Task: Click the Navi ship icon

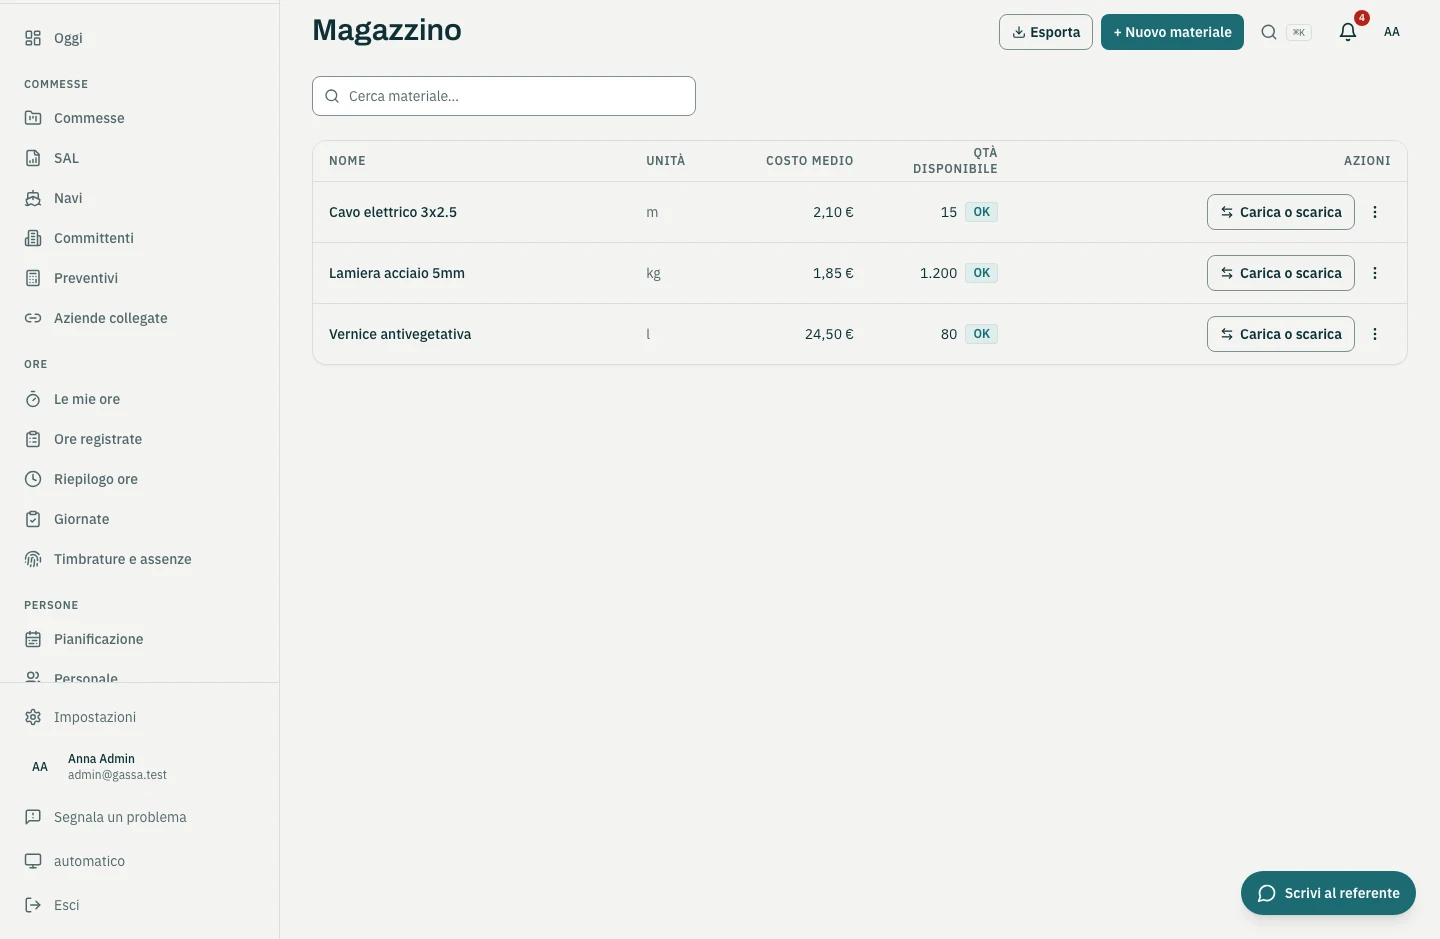Action: (33, 198)
